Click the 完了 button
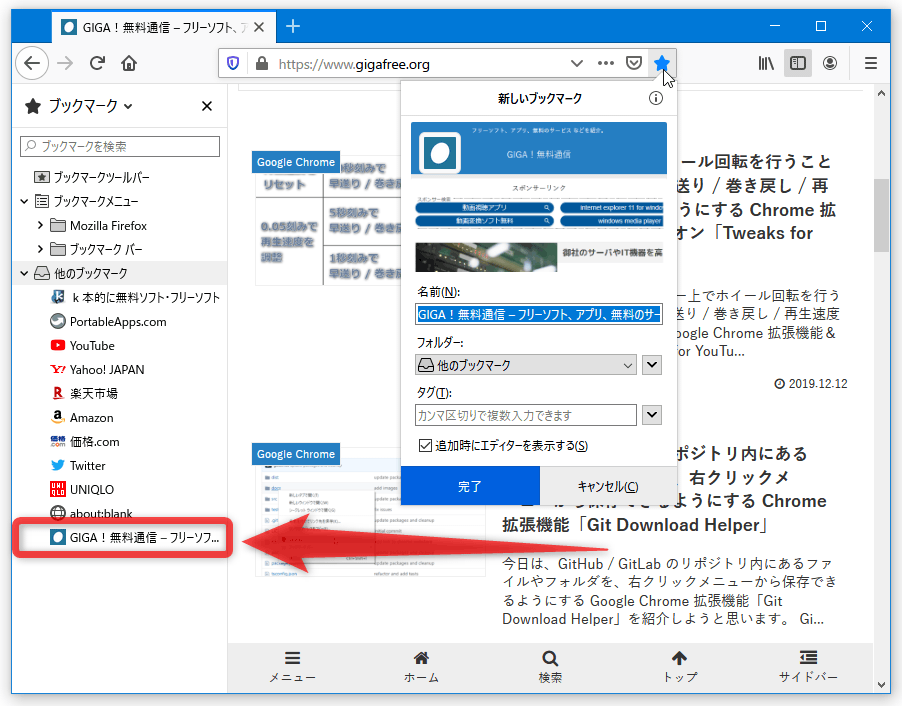The height and width of the screenshot is (706, 902). click(x=470, y=487)
